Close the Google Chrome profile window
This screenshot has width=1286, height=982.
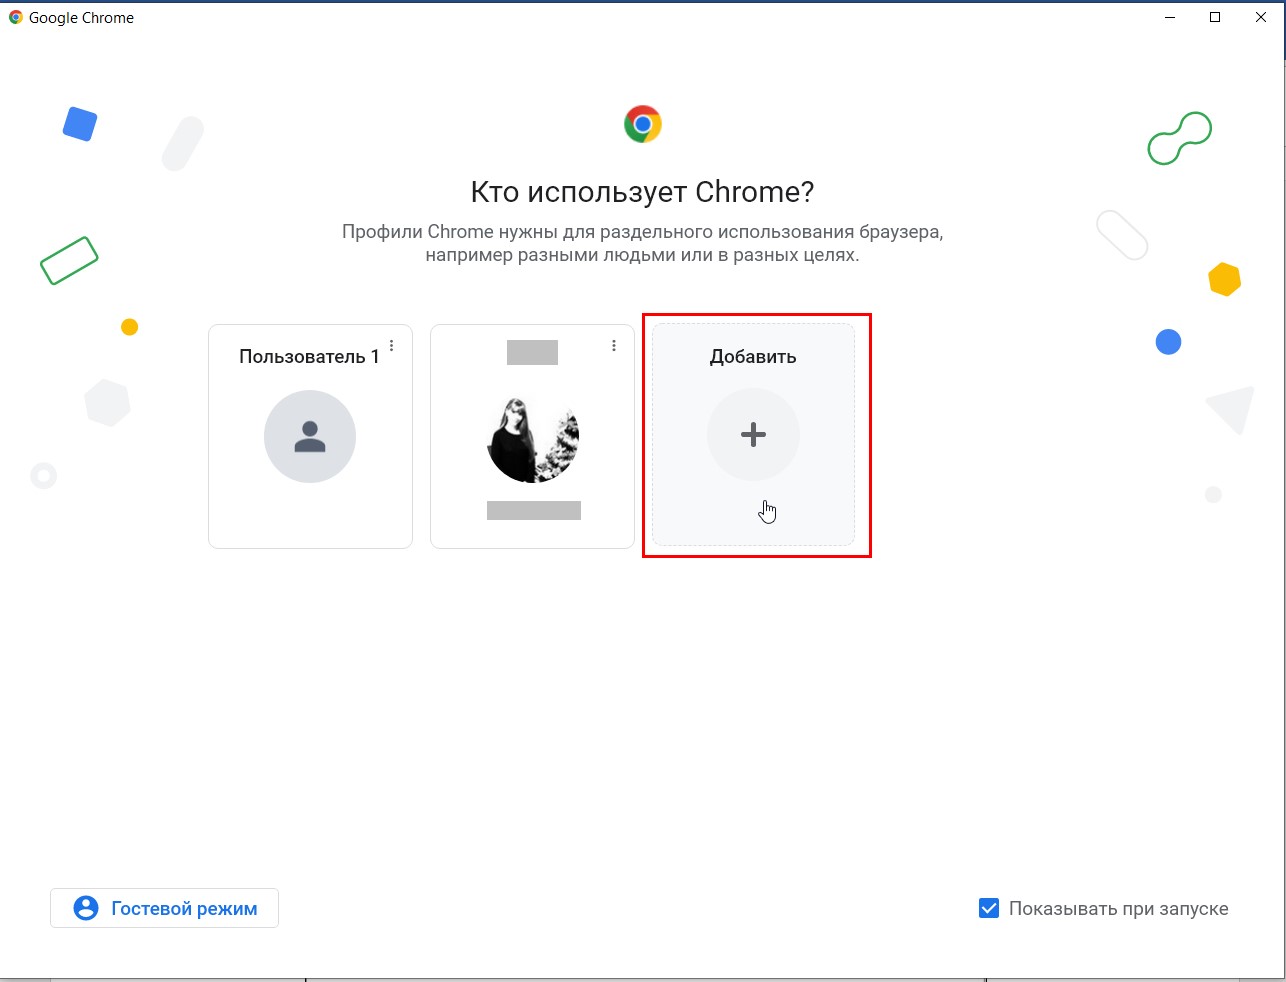pyautogui.click(x=1261, y=17)
